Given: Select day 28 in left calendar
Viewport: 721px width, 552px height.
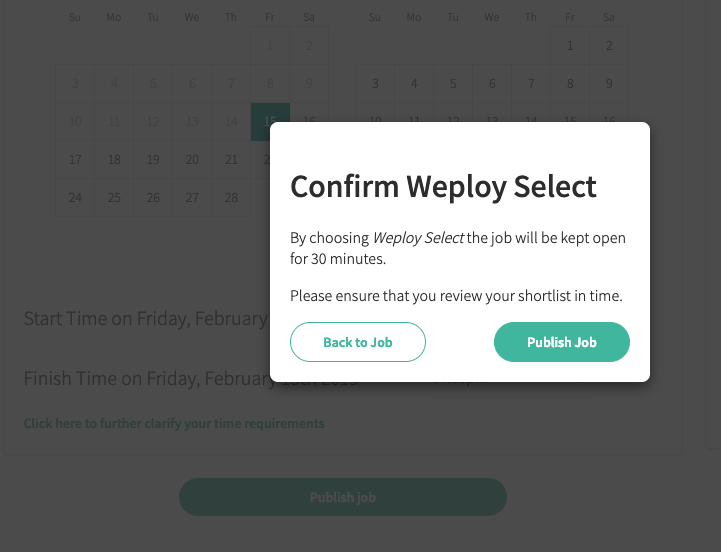Looking at the screenshot, I should (x=231, y=198).
